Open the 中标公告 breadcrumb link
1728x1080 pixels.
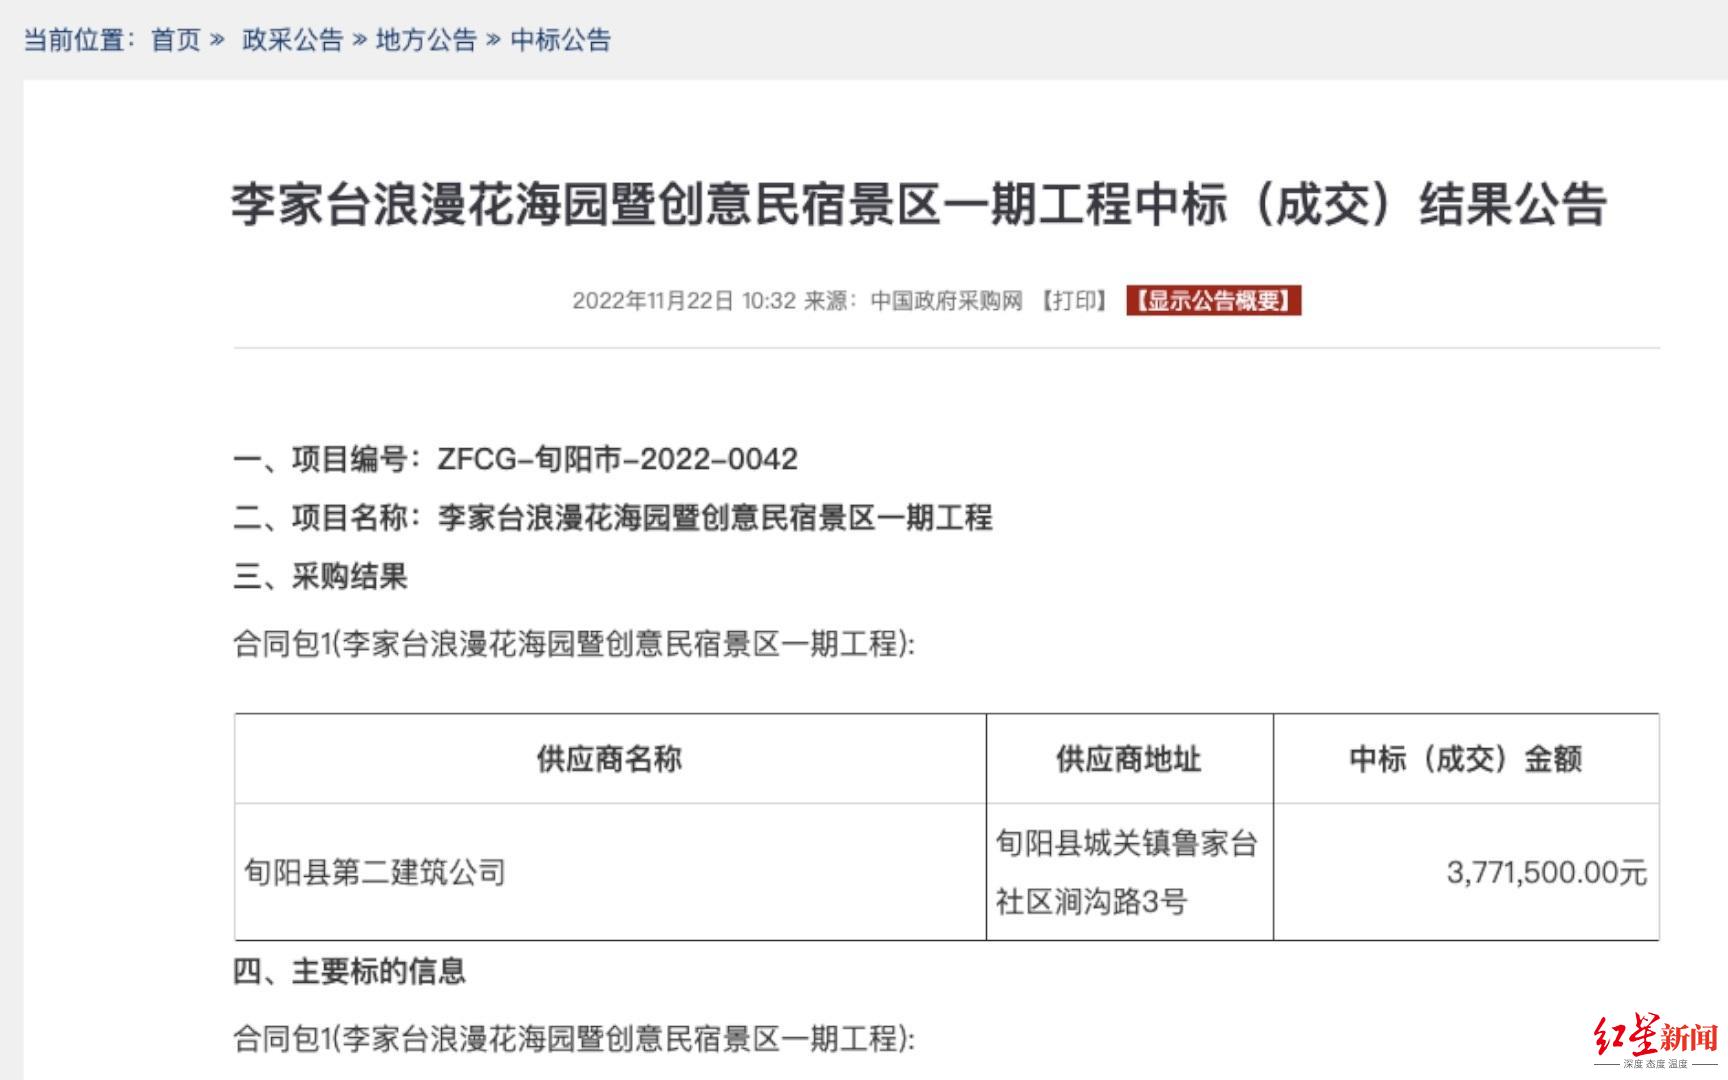point(560,40)
